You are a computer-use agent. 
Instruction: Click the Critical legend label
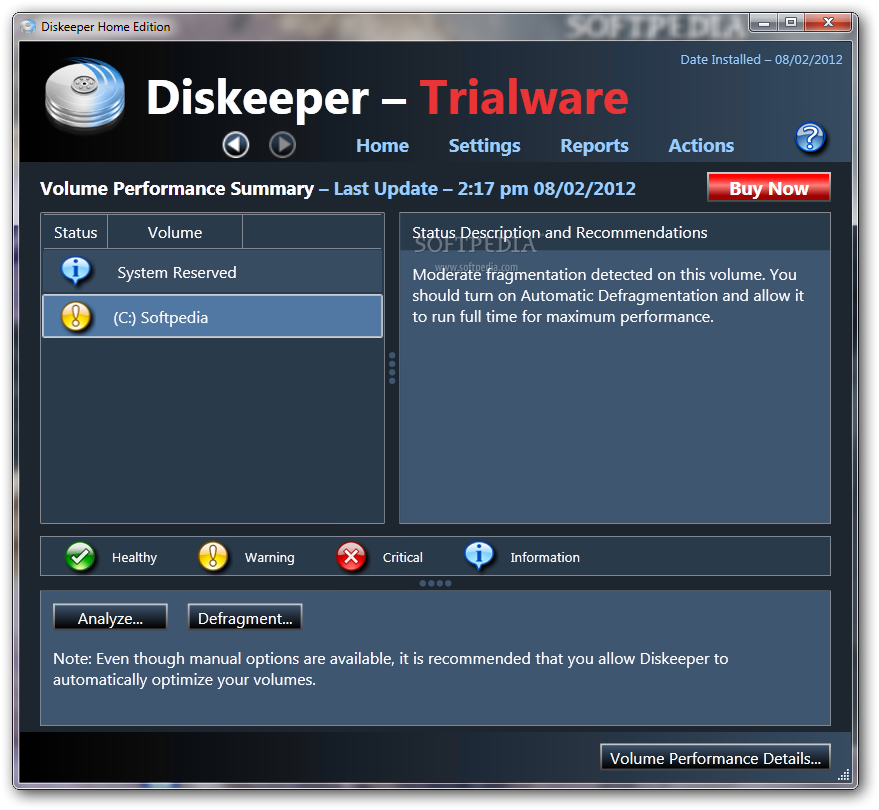(403, 557)
